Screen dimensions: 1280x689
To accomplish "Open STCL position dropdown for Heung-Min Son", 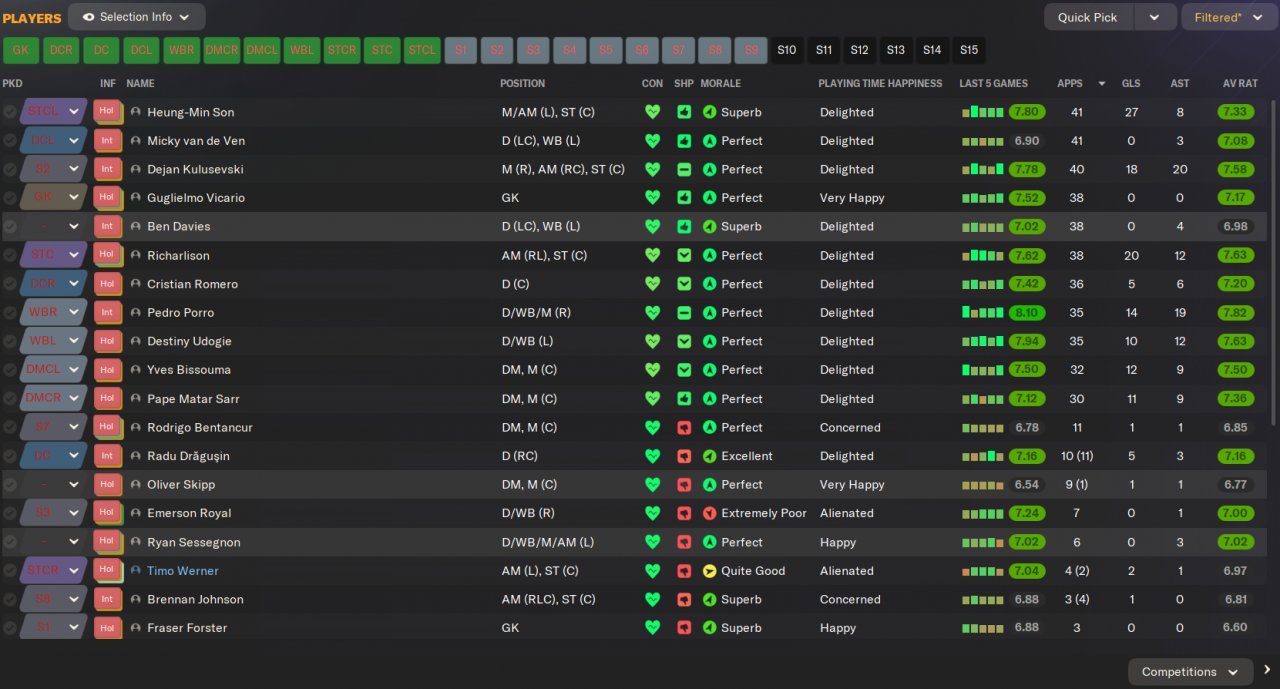I will (x=53, y=112).
